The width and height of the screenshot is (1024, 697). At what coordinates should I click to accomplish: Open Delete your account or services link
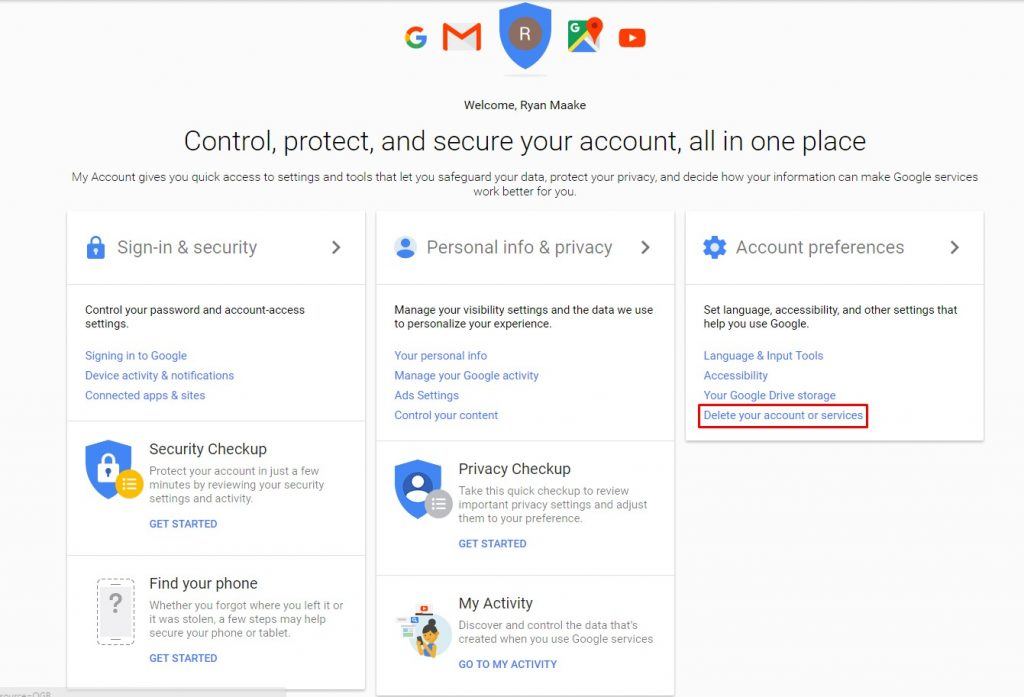coord(783,415)
